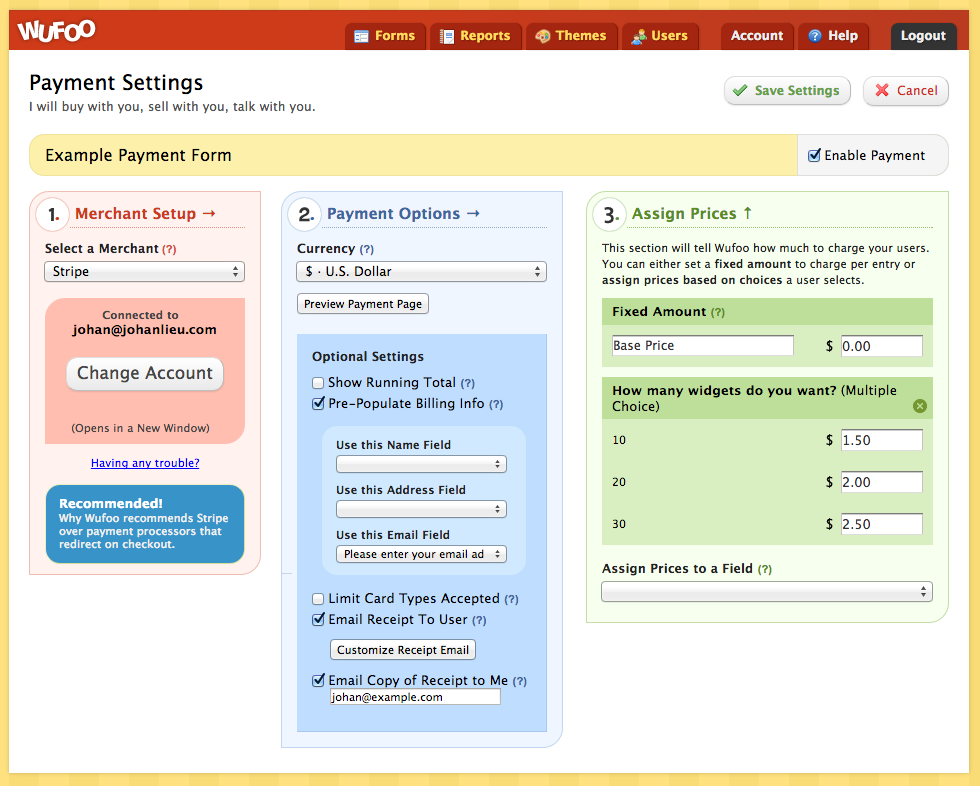
Task: Open the Currency dropdown showing U.S. Dollar
Action: pyautogui.click(x=421, y=272)
